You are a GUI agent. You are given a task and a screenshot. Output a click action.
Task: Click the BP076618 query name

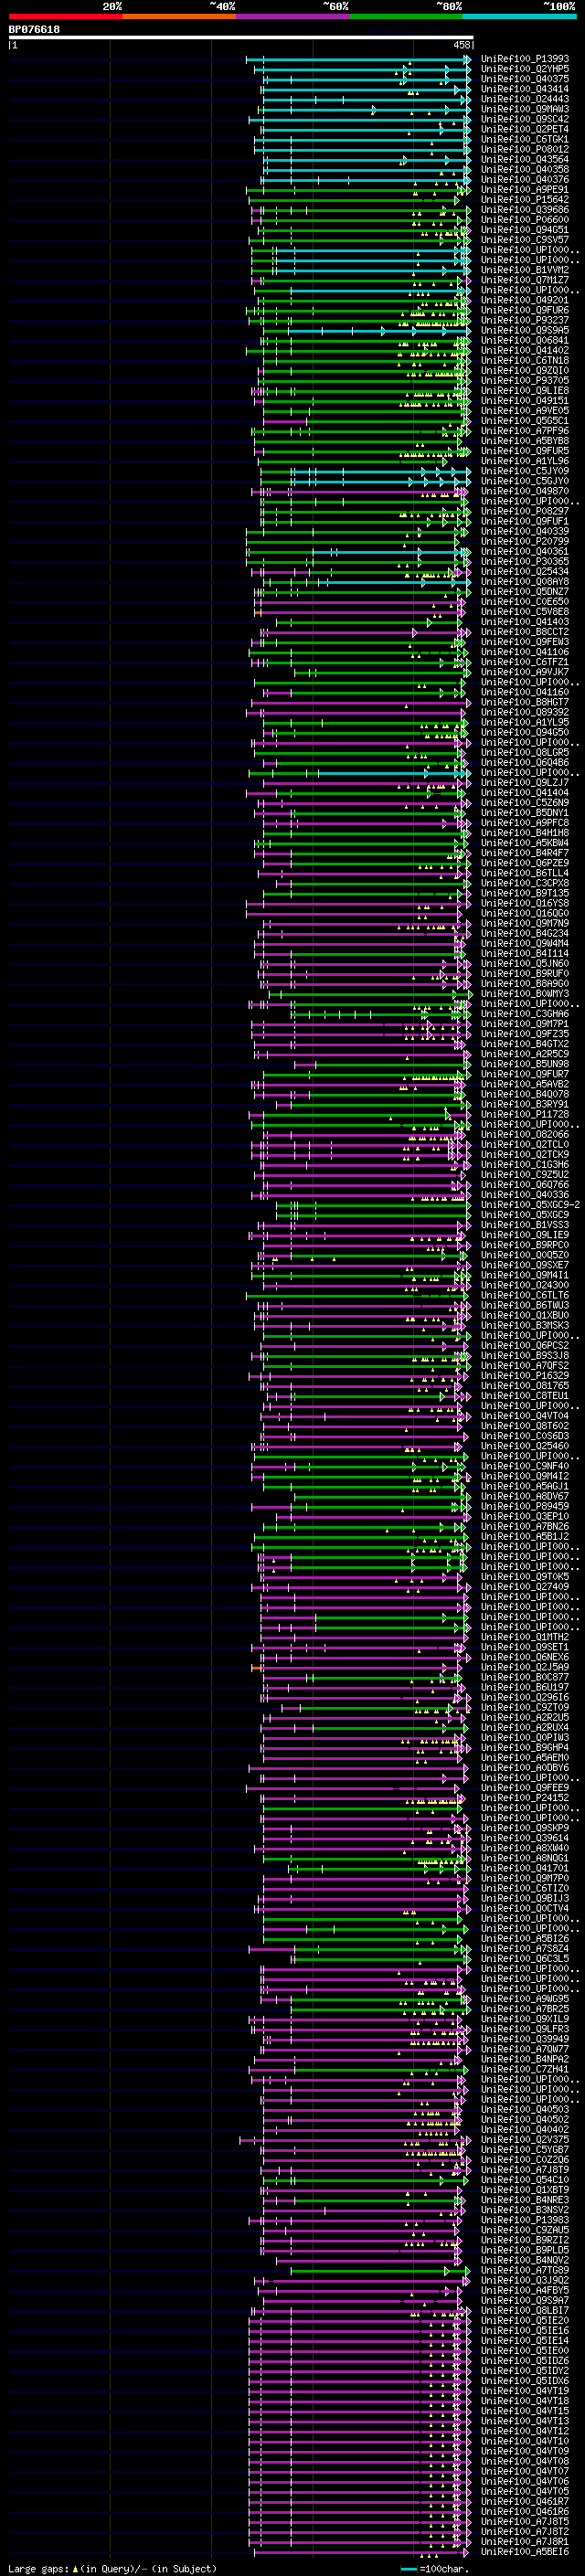click(34, 30)
